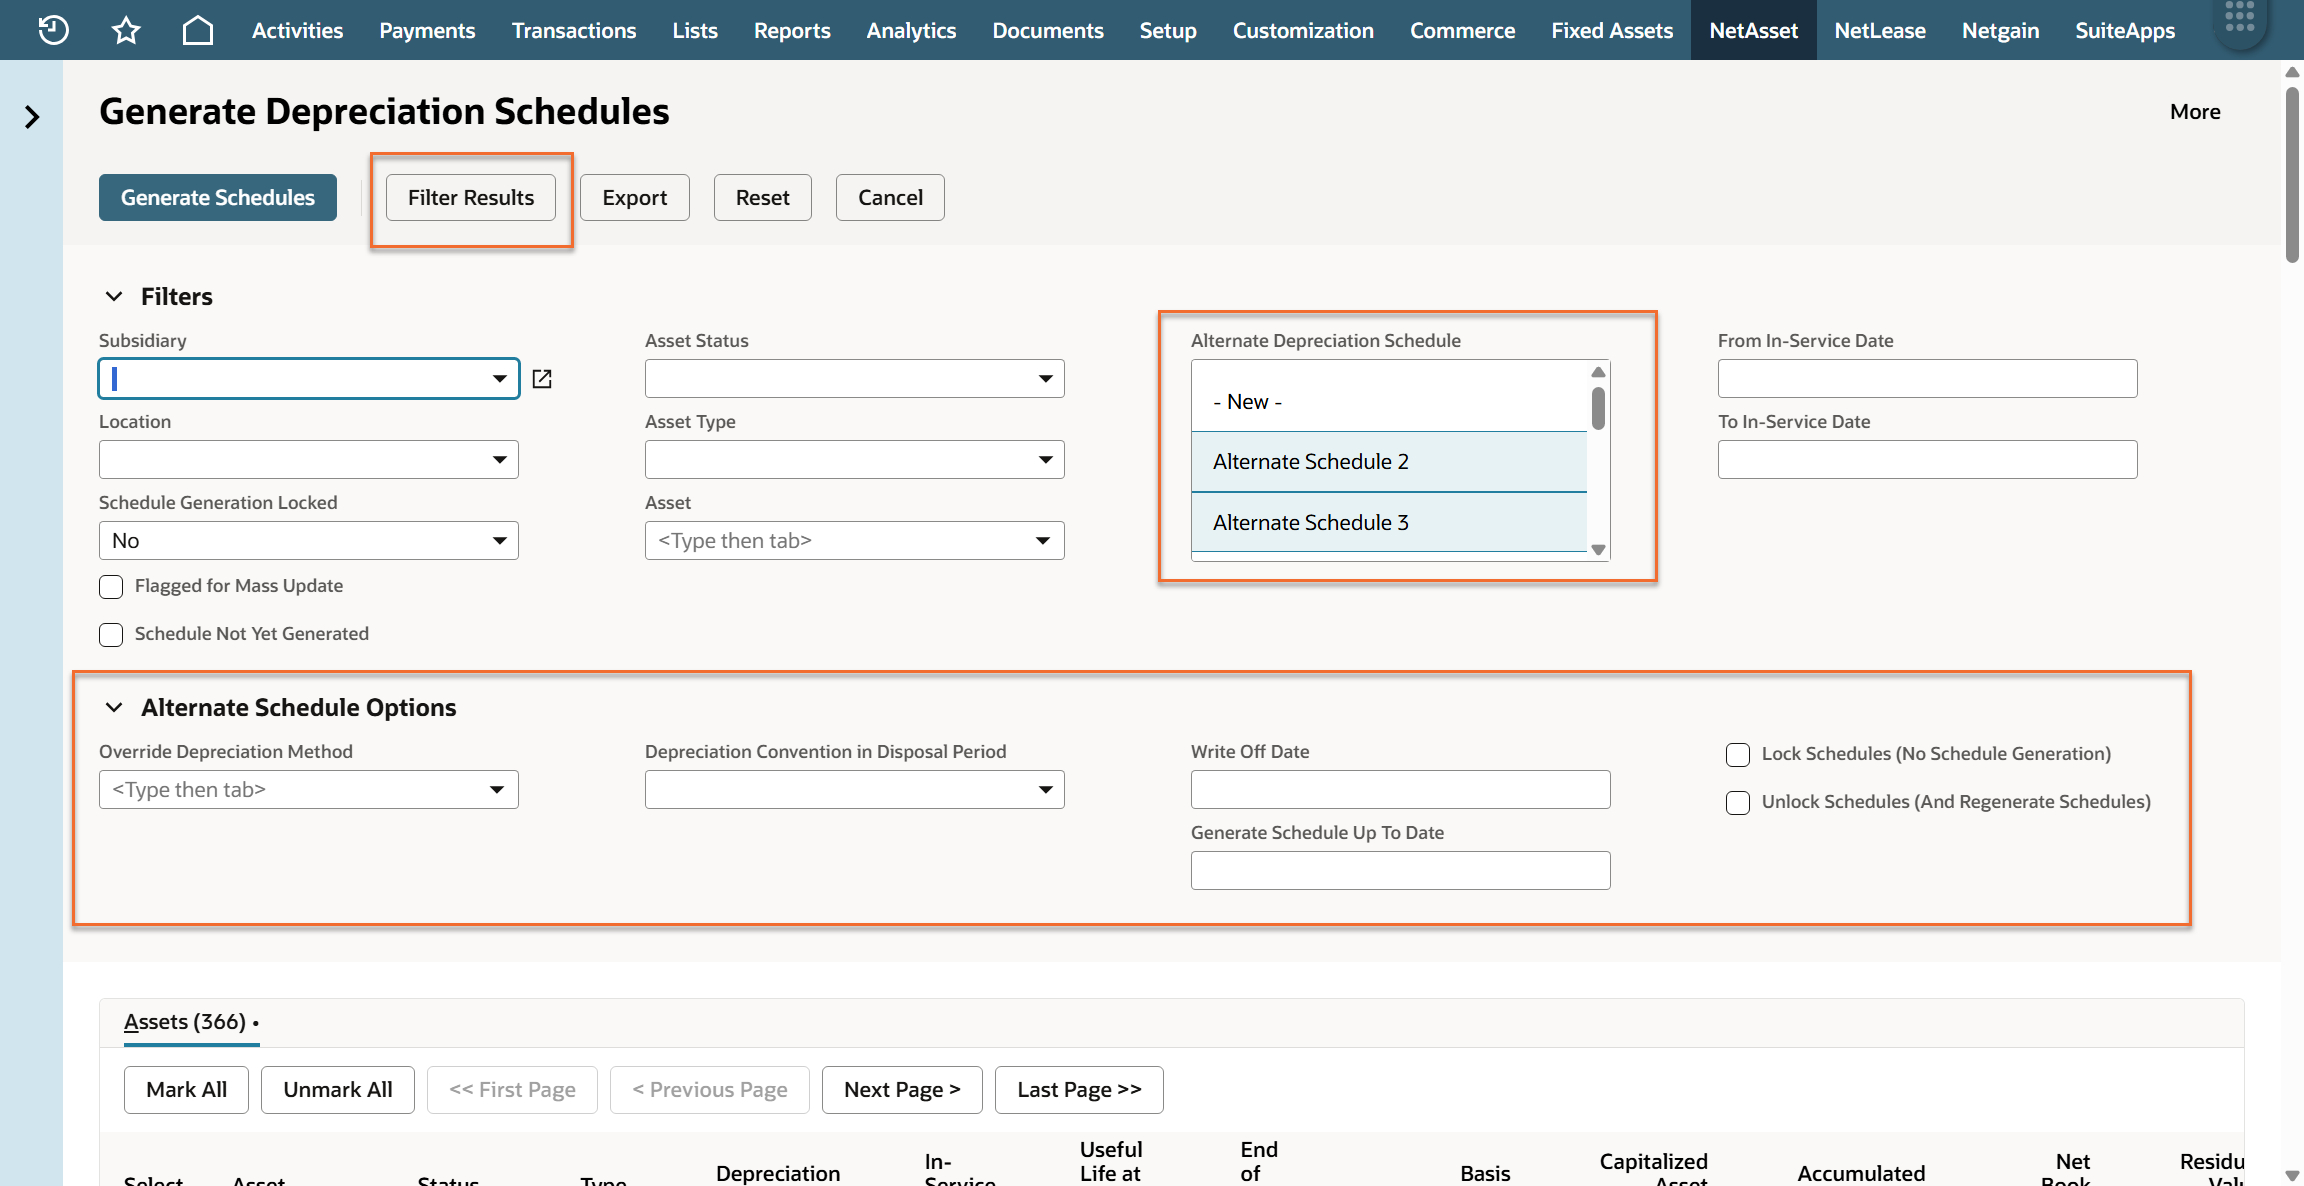Click the page scrollbar down arrow
Viewport: 2304px width, 1186px height.
[x=2292, y=1175]
